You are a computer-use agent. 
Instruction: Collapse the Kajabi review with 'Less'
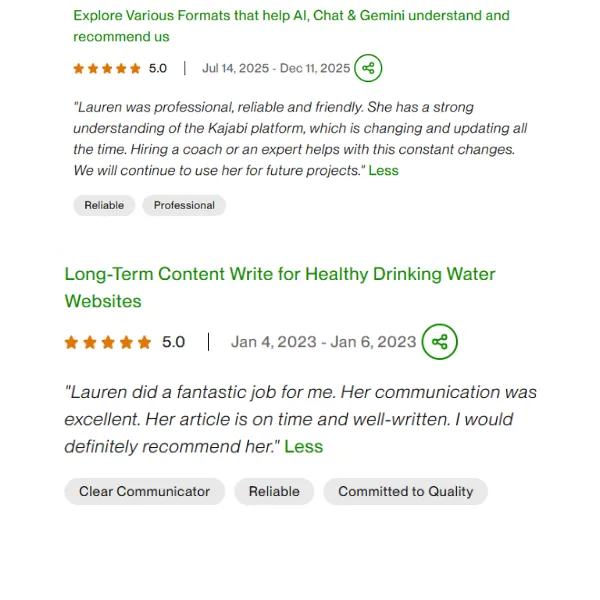click(383, 171)
